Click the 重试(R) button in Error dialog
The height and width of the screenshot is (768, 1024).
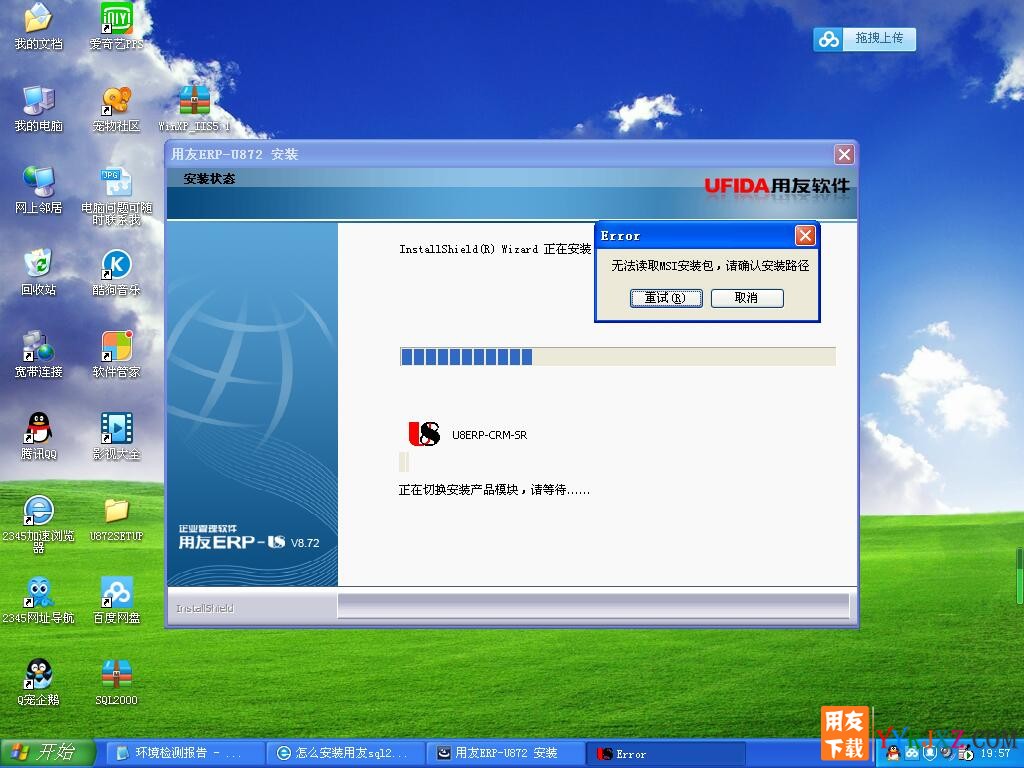(x=666, y=298)
